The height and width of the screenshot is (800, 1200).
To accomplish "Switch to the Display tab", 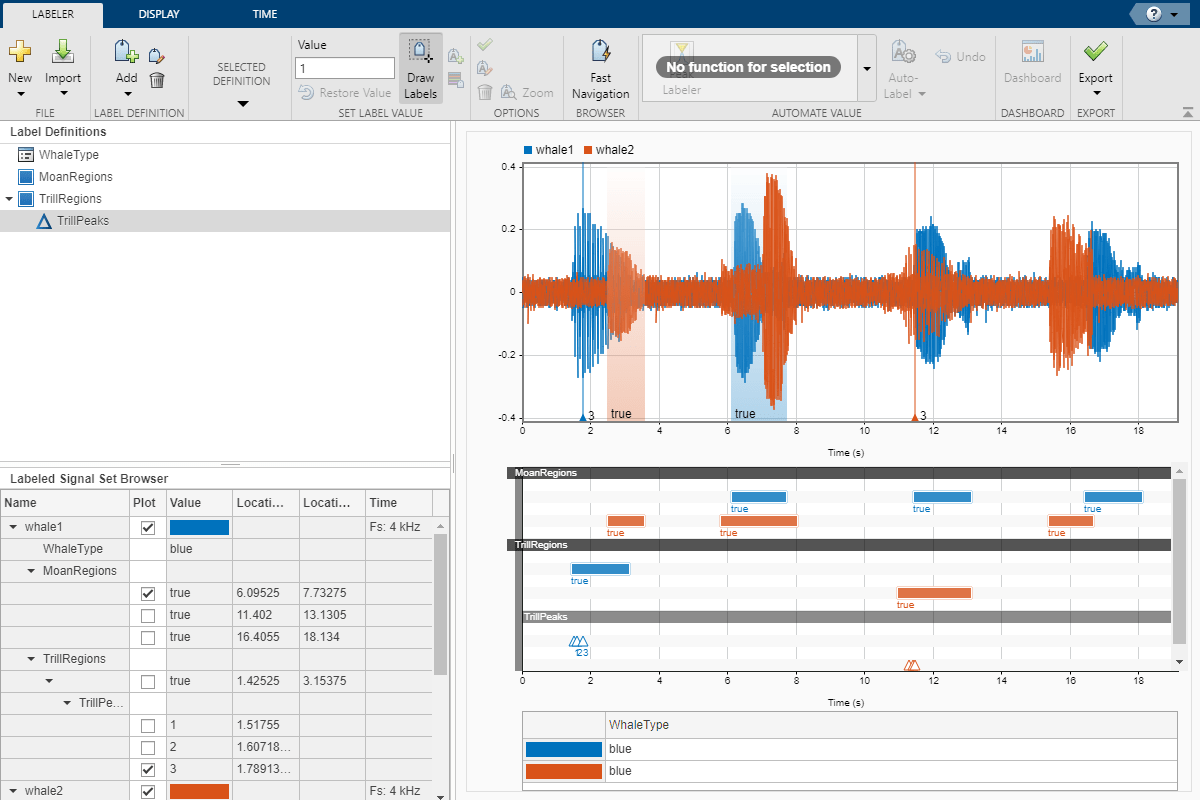I will (159, 14).
